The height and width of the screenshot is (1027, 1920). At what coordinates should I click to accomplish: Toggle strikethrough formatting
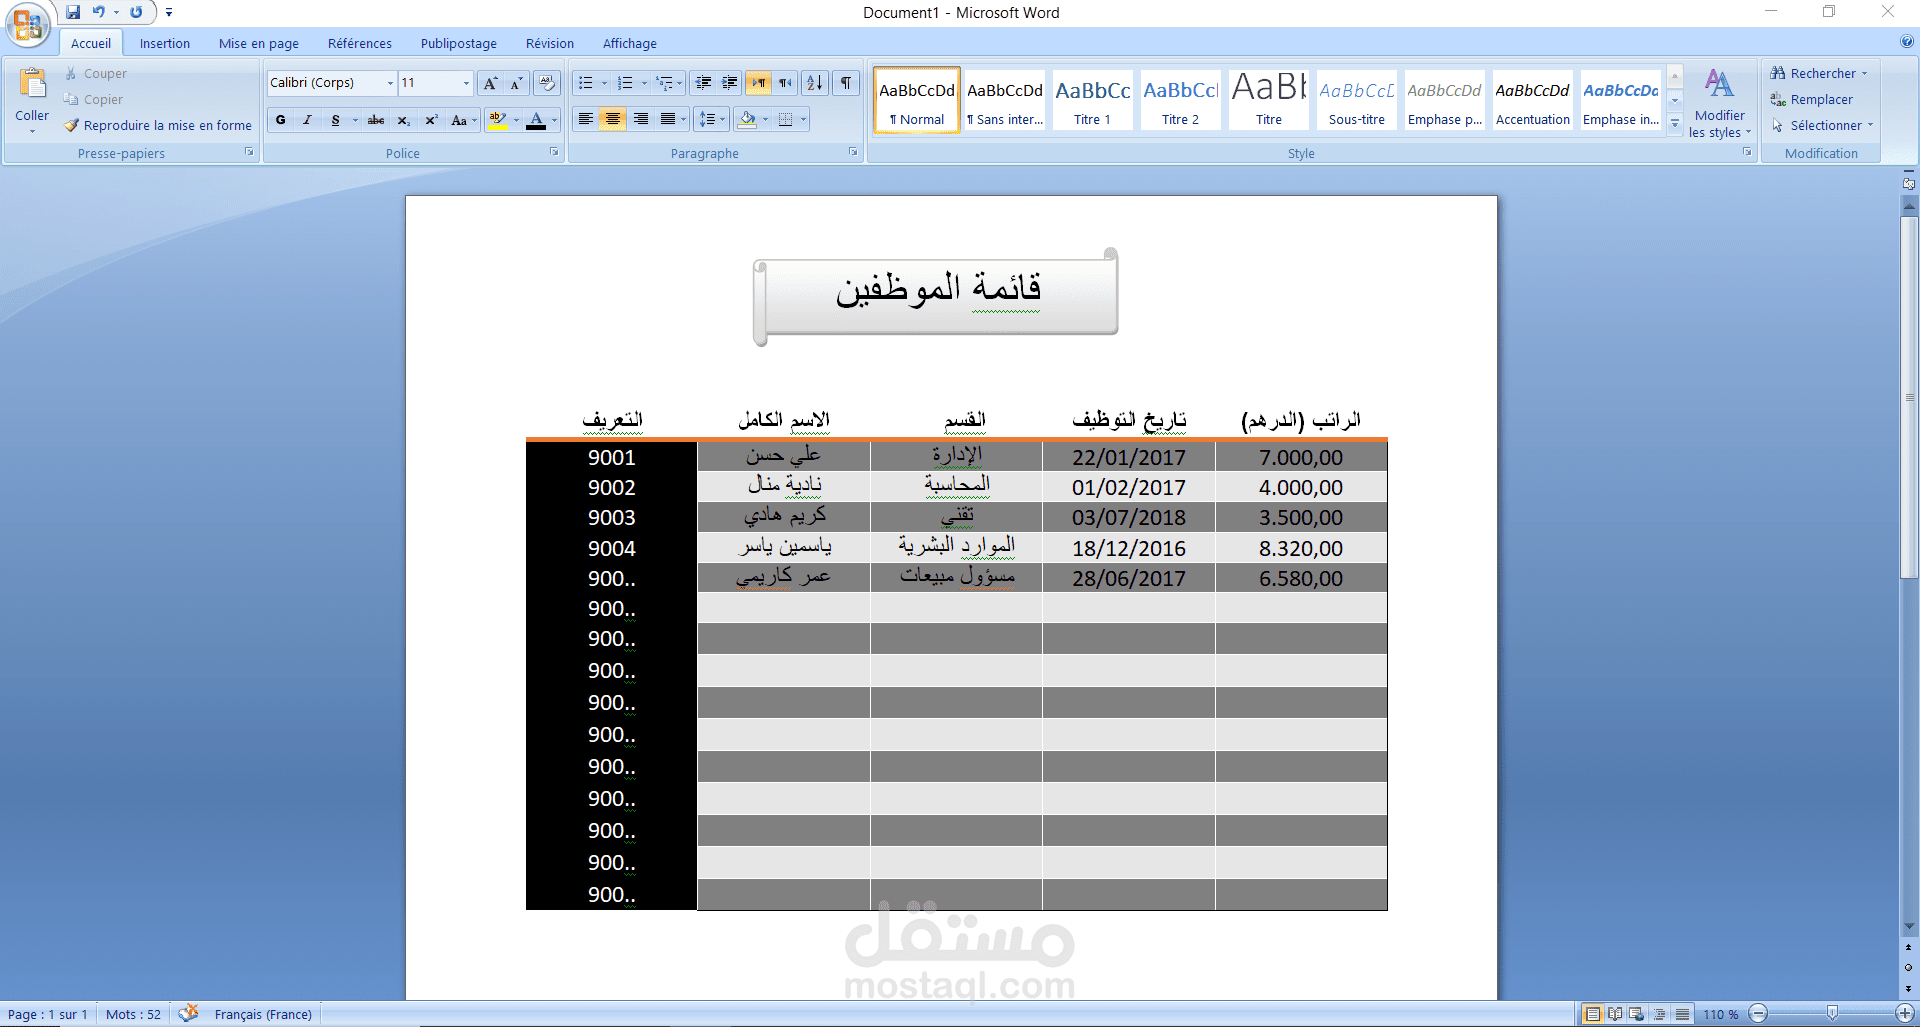point(376,120)
